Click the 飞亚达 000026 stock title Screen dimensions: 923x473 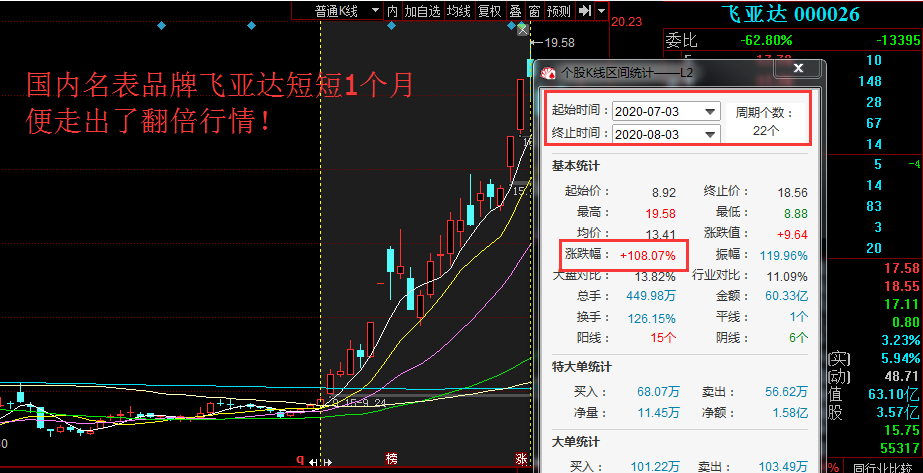point(790,14)
